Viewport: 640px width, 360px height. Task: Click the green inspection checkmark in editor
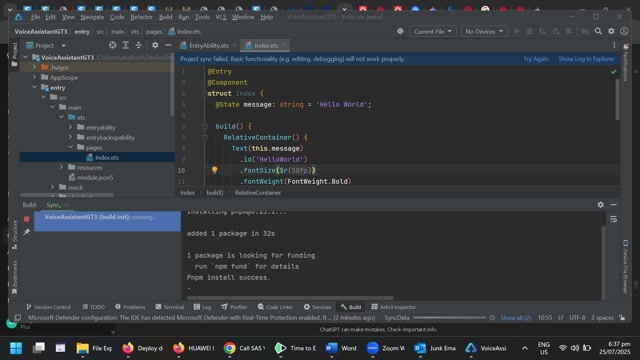[613, 72]
